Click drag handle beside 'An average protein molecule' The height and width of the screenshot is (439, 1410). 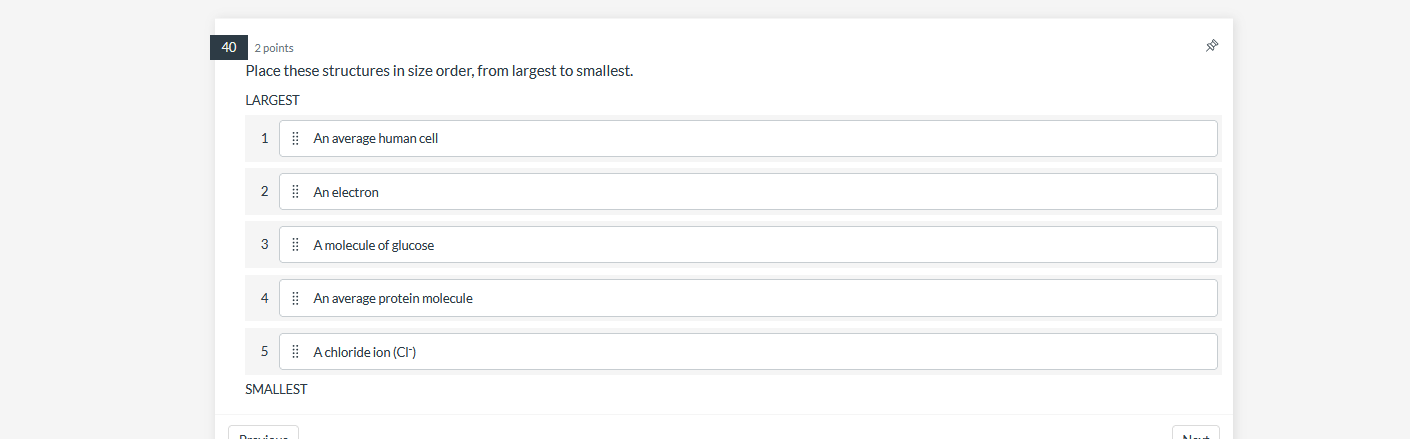coord(295,298)
